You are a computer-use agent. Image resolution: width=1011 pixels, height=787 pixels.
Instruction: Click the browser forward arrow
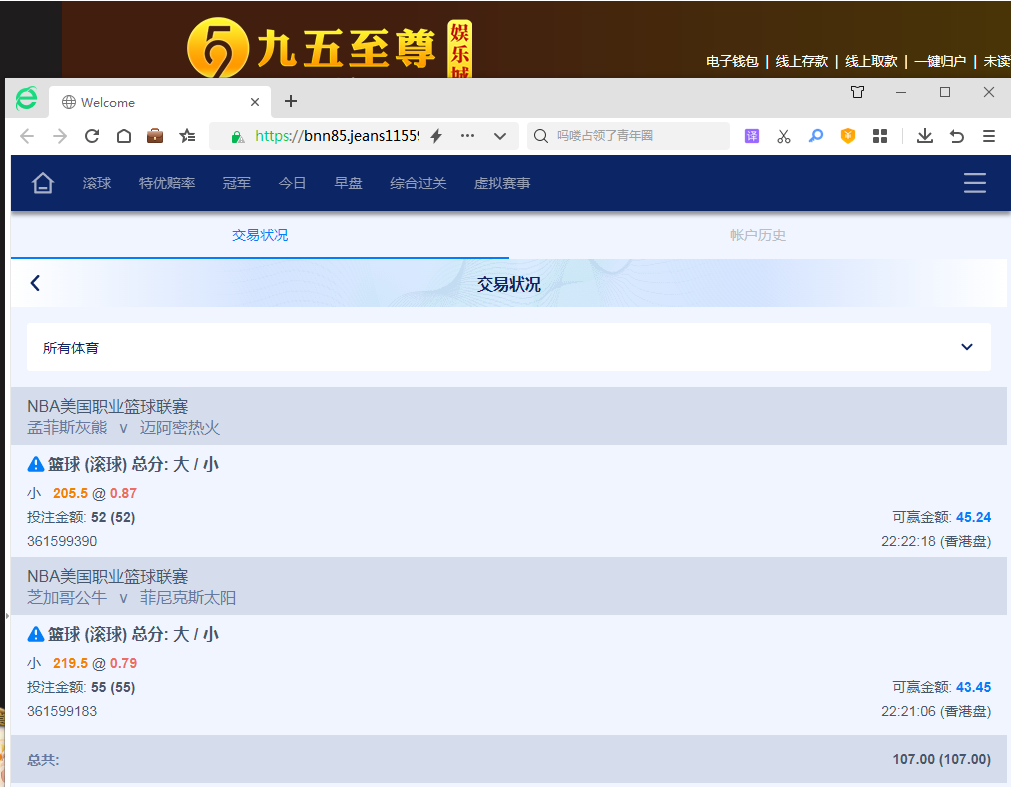[60, 136]
